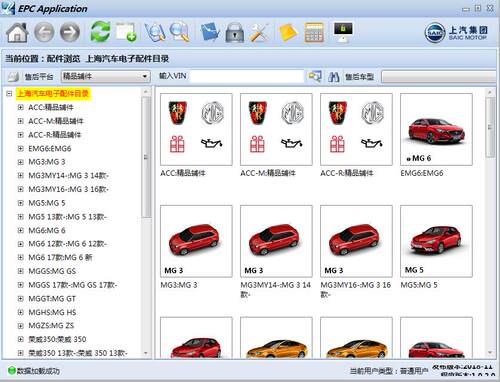Click the new document with plus icon
Screen dimensions: 500x382
pos(126,32)
